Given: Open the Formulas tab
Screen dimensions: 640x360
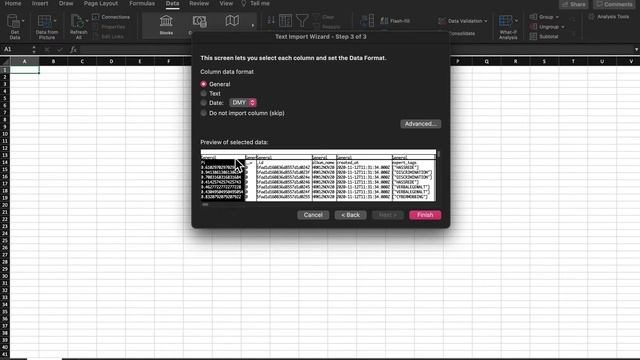Looking at the screenshot, I should 142,3.
